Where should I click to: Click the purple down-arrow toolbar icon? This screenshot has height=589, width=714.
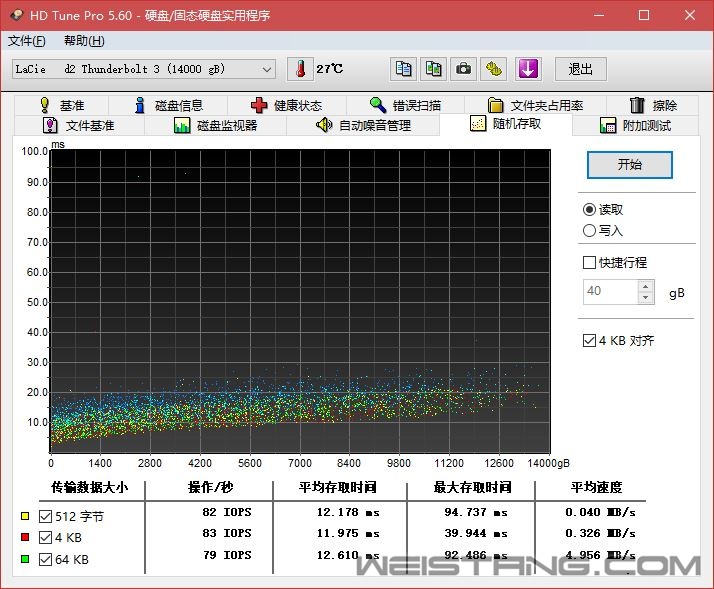point(528,69)
